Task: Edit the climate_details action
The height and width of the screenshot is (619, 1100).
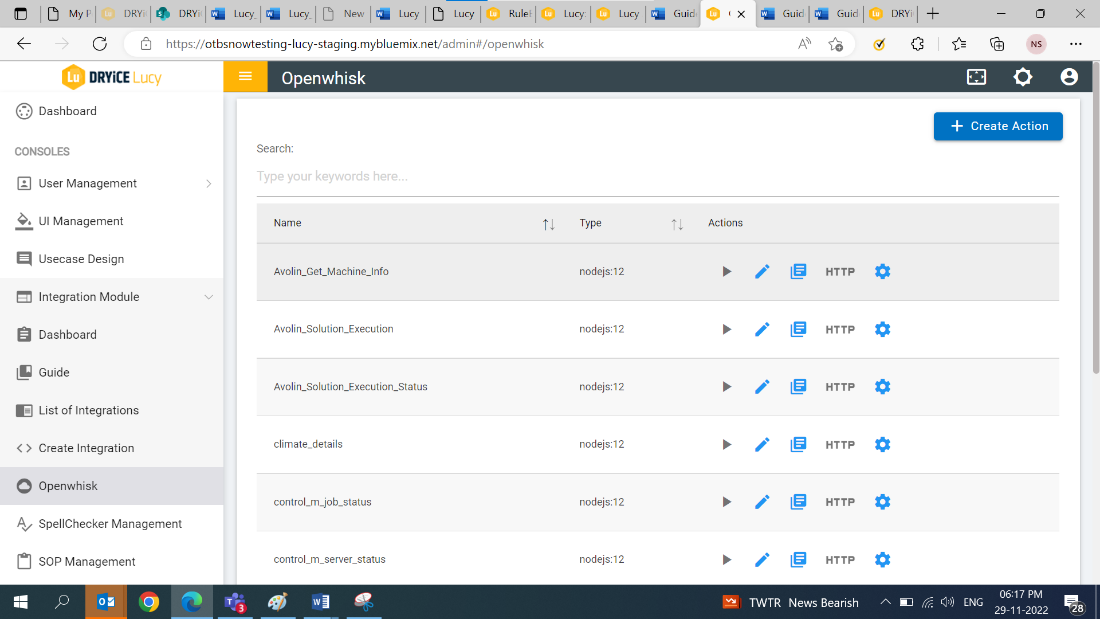Action: point(762,444)
